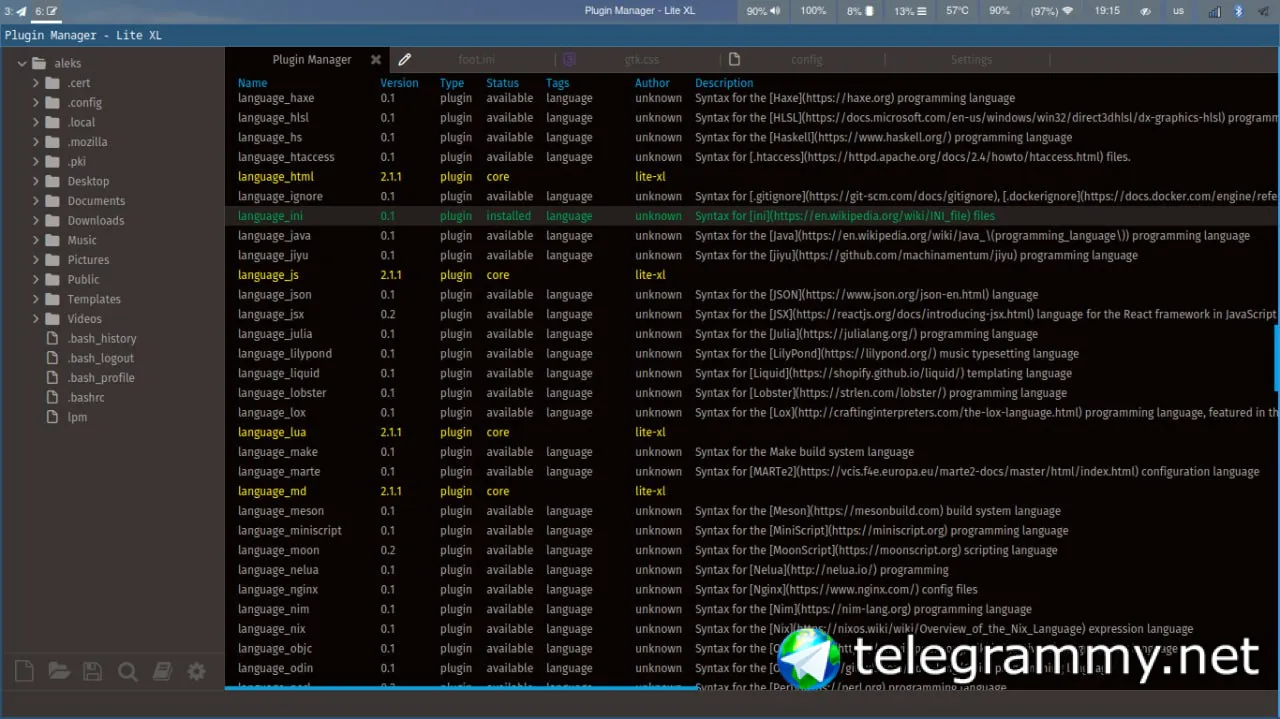Open search with the magnifier icon
1280x719 pixels.
[x=127, y=672]
